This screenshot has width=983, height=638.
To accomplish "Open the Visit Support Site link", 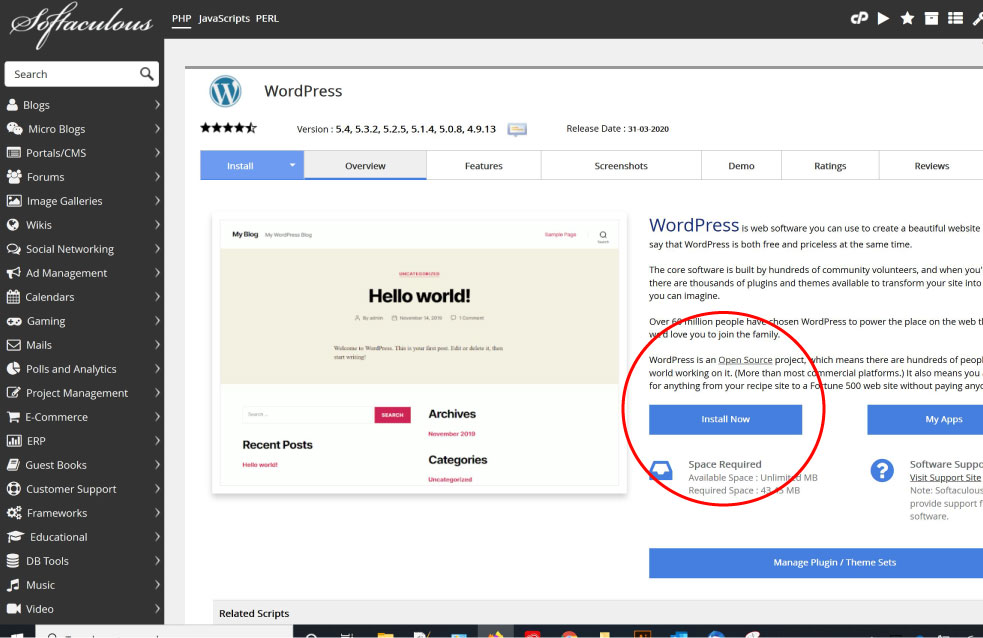I will [945, 478].
